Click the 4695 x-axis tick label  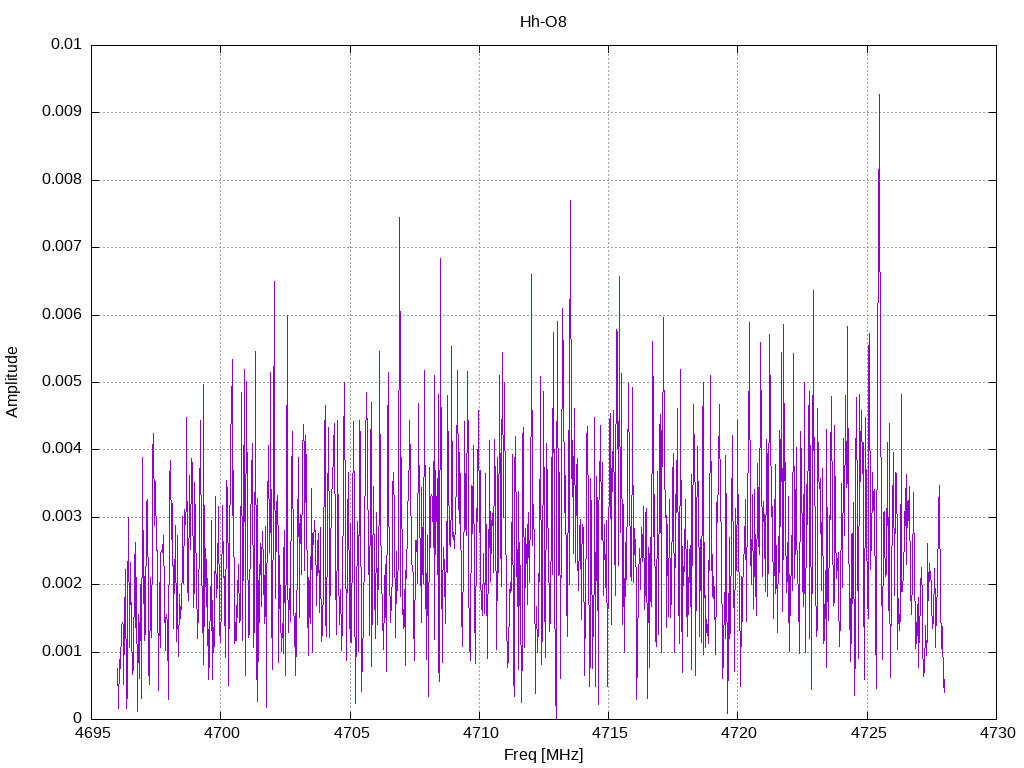[x=92, y=733]
